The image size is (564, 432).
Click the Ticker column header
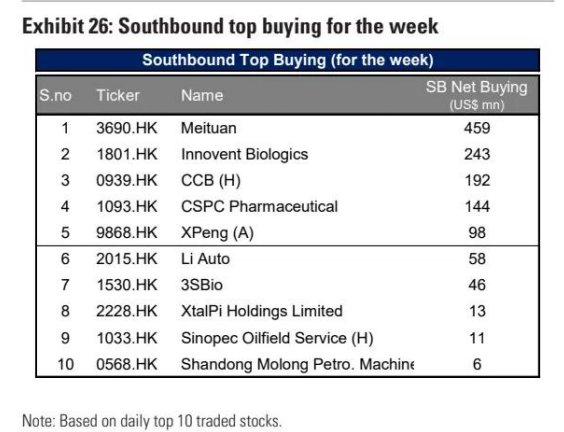tap(118, 95)
